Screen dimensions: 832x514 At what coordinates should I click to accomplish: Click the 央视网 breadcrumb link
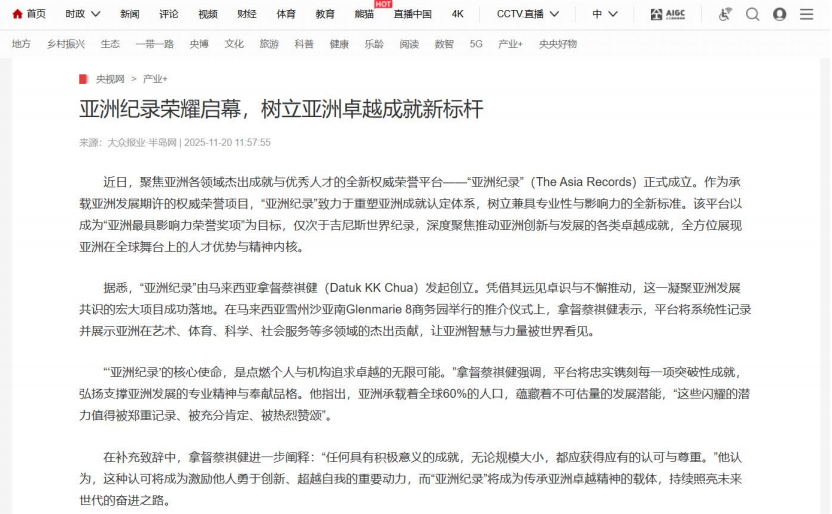click(110, 78)
